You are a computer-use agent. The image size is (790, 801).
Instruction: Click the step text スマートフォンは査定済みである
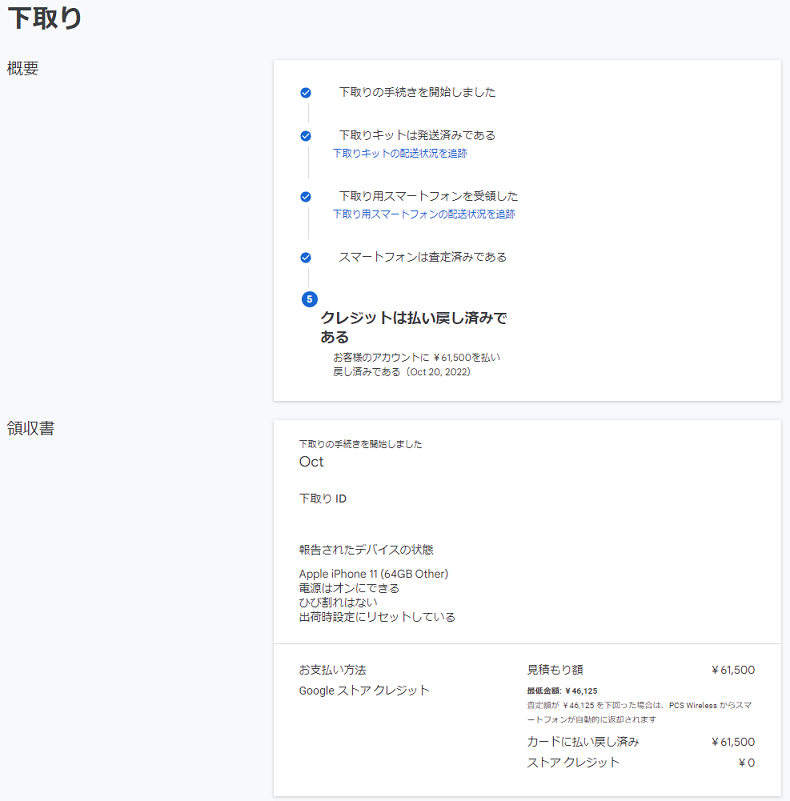tap(423, 257)
